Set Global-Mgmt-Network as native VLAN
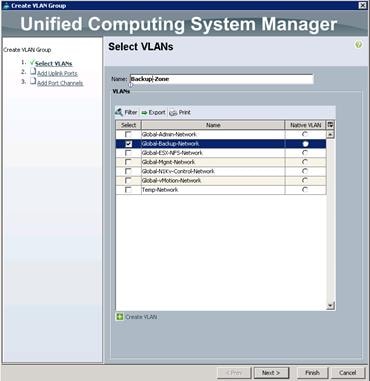Image resolution: width=370 pixels, height=381 pixels. (x=305, y=162)
